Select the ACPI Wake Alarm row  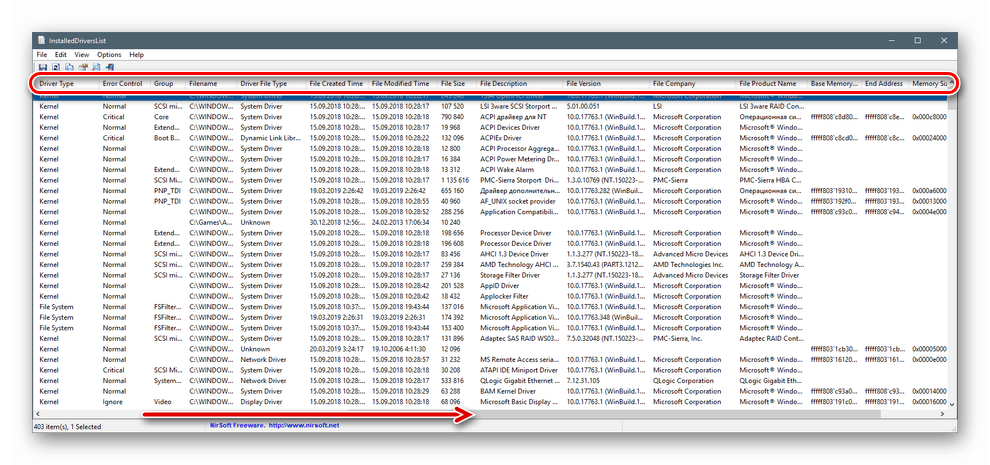pyautogui.click(x=491, y=169)
